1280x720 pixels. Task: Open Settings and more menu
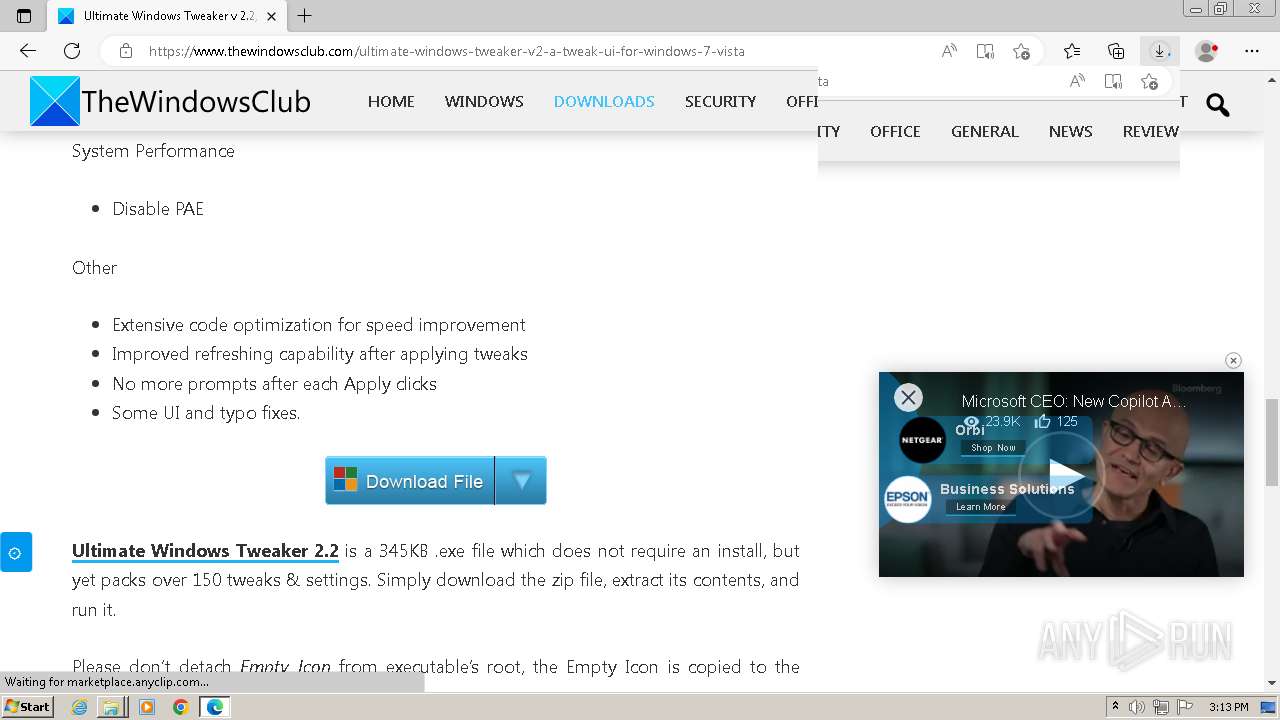tap(1252, 51)
